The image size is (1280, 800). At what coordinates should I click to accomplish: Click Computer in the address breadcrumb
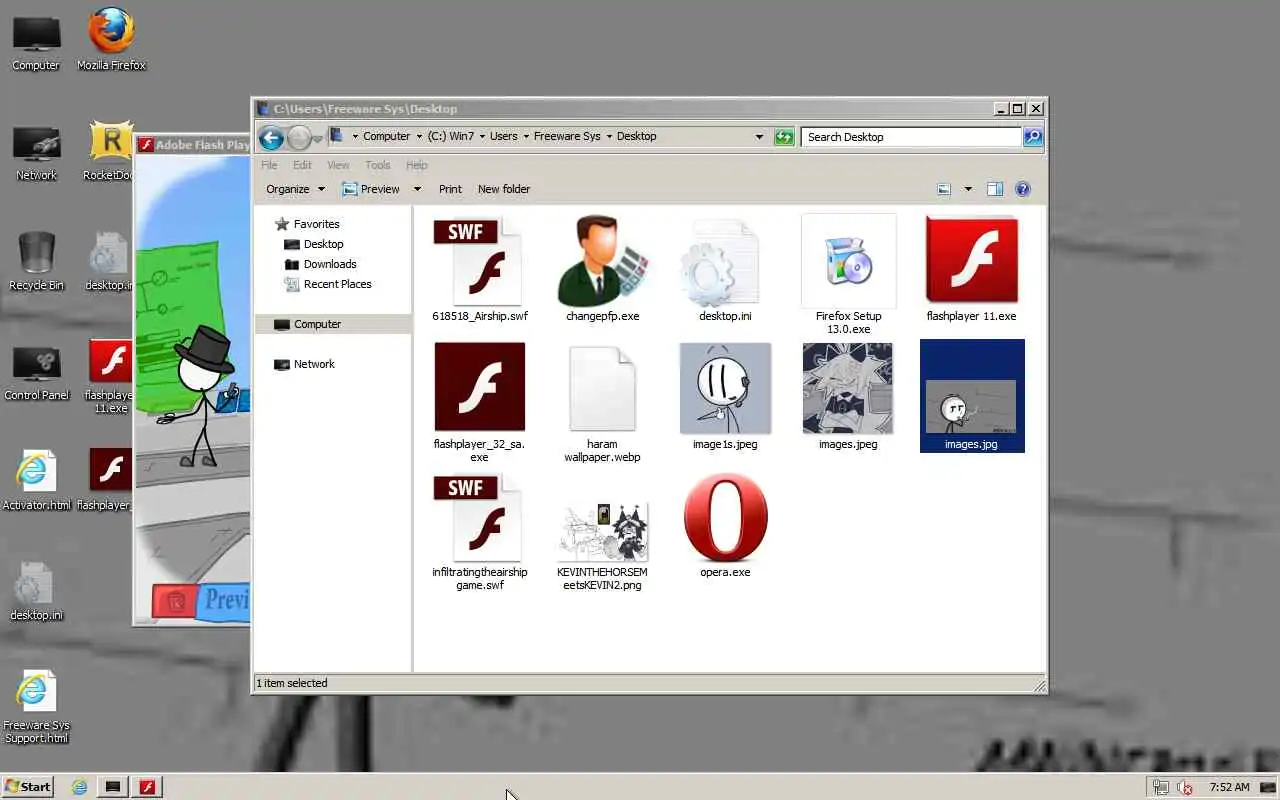tap(386, 137)
